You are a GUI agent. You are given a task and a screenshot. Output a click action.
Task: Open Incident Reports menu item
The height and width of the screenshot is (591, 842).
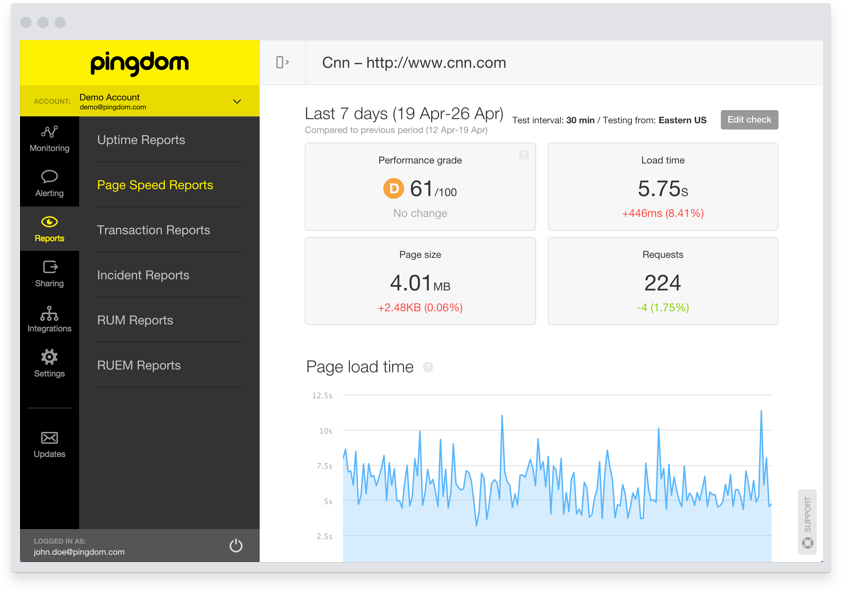coord(143,275)
